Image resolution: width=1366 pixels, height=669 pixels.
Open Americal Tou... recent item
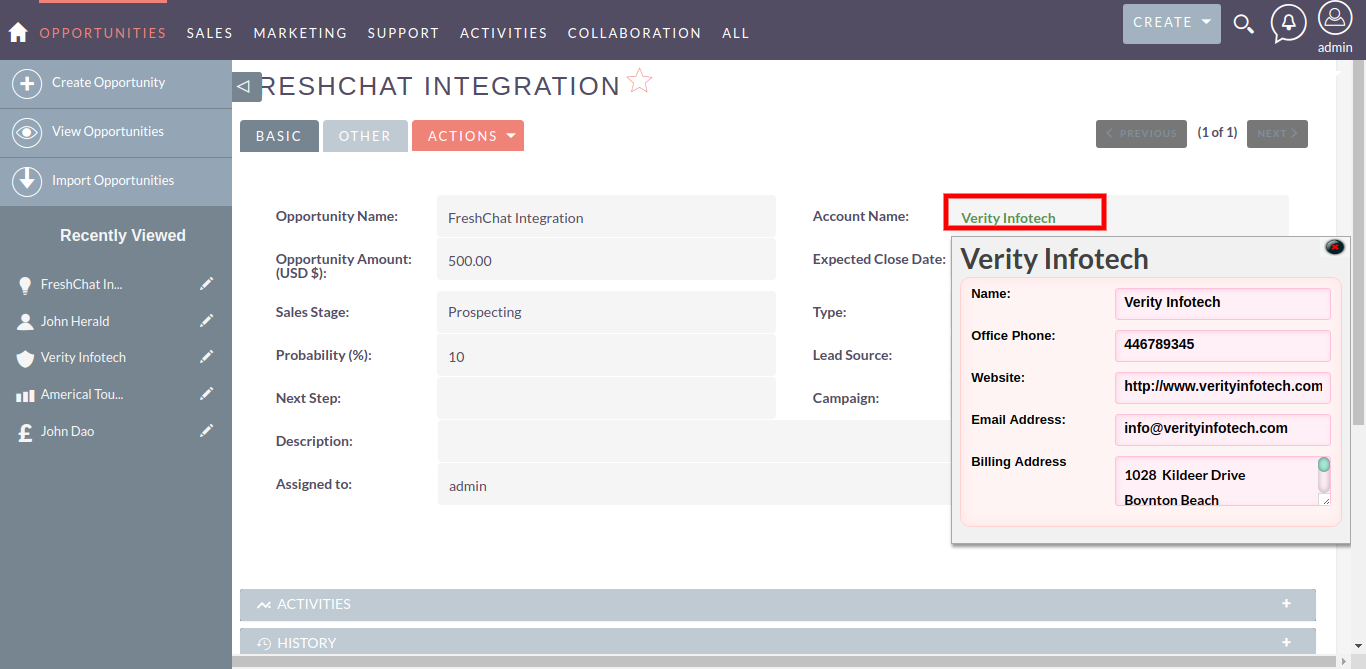click(82, 395)
